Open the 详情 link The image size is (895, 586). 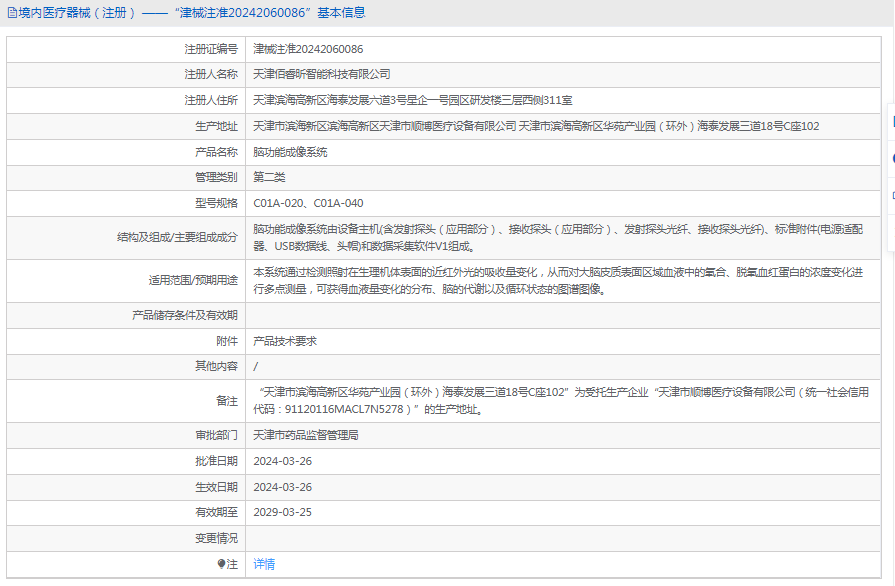coord(264,564)
